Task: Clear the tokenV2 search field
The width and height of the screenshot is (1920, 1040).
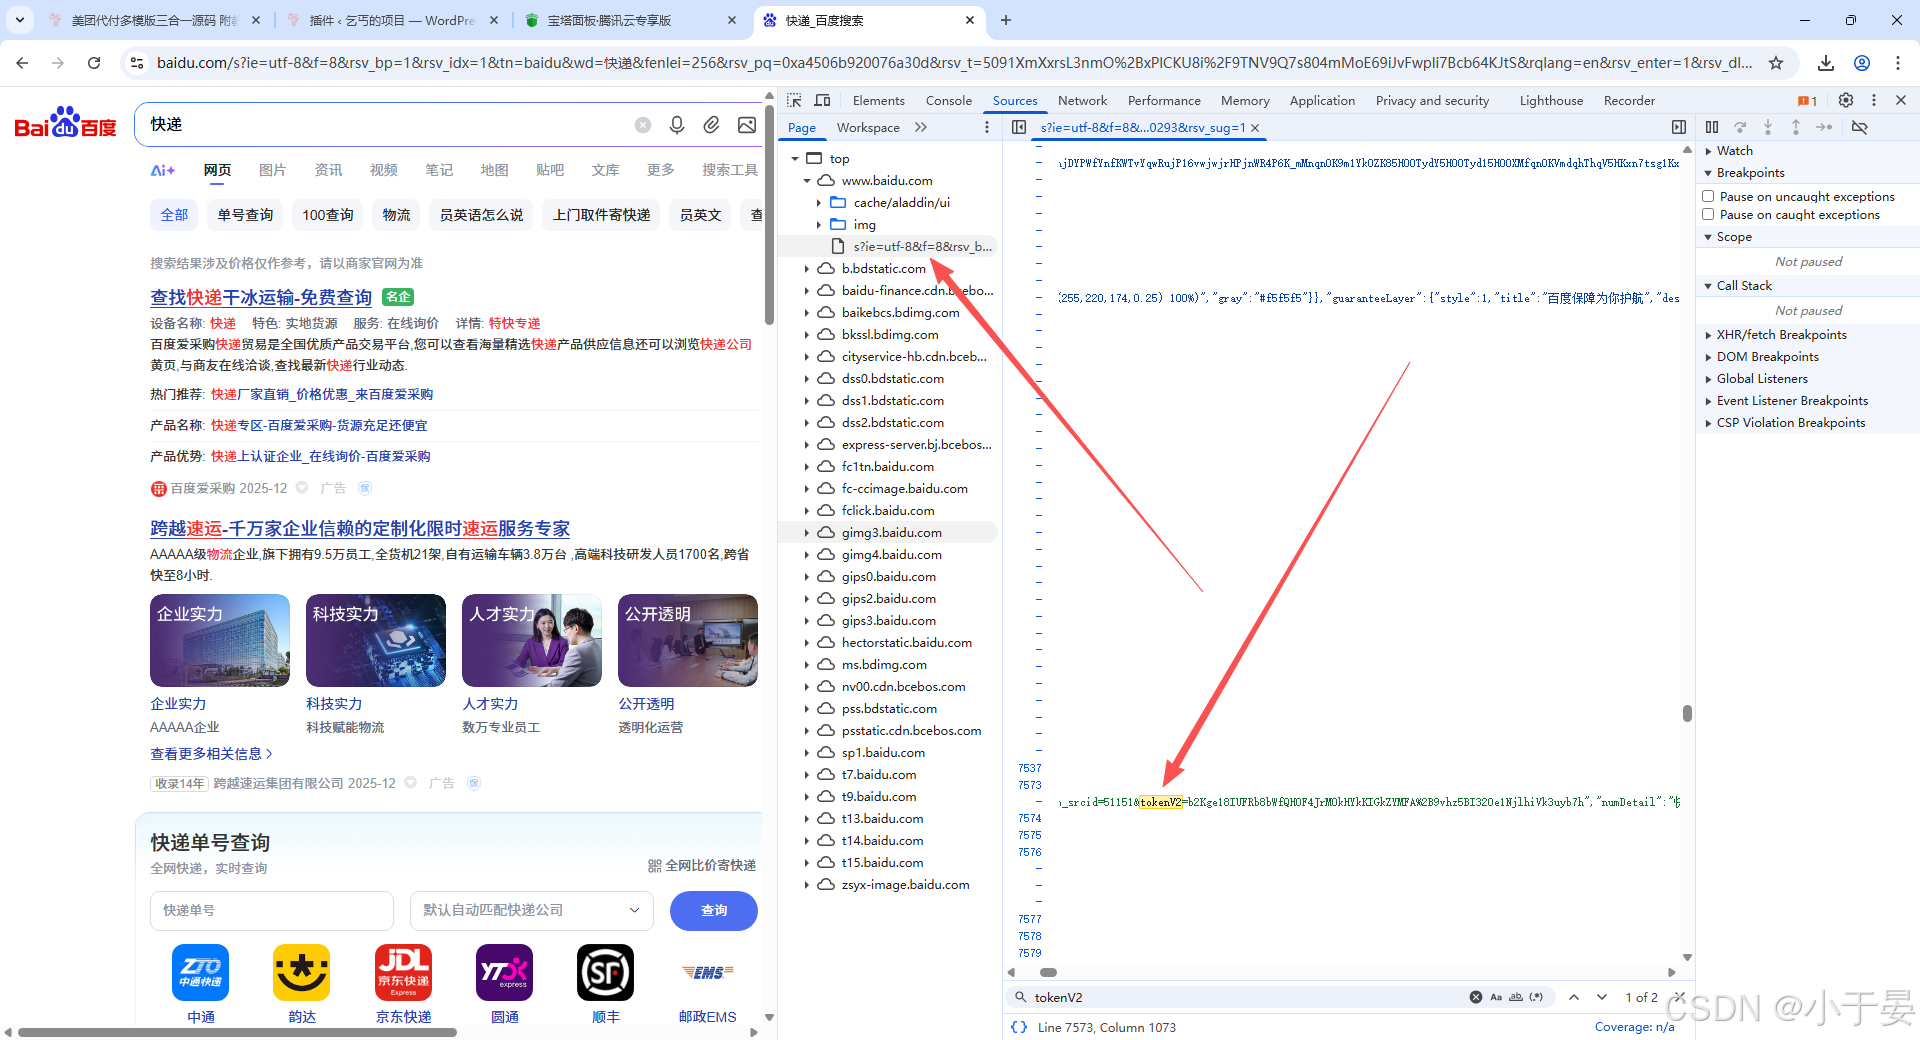Action: (x=1475, y=997)
